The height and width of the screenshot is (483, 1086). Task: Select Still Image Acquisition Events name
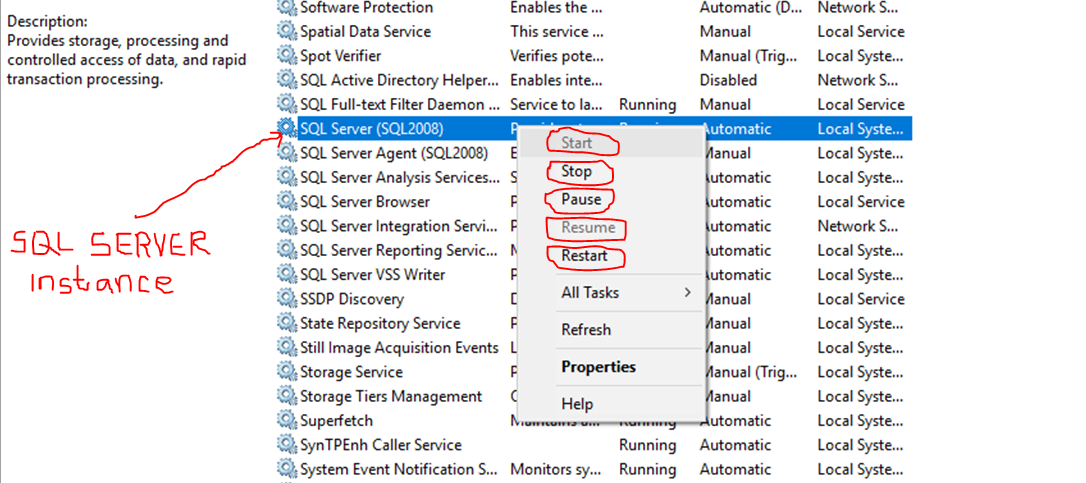[x=399, y=348]
